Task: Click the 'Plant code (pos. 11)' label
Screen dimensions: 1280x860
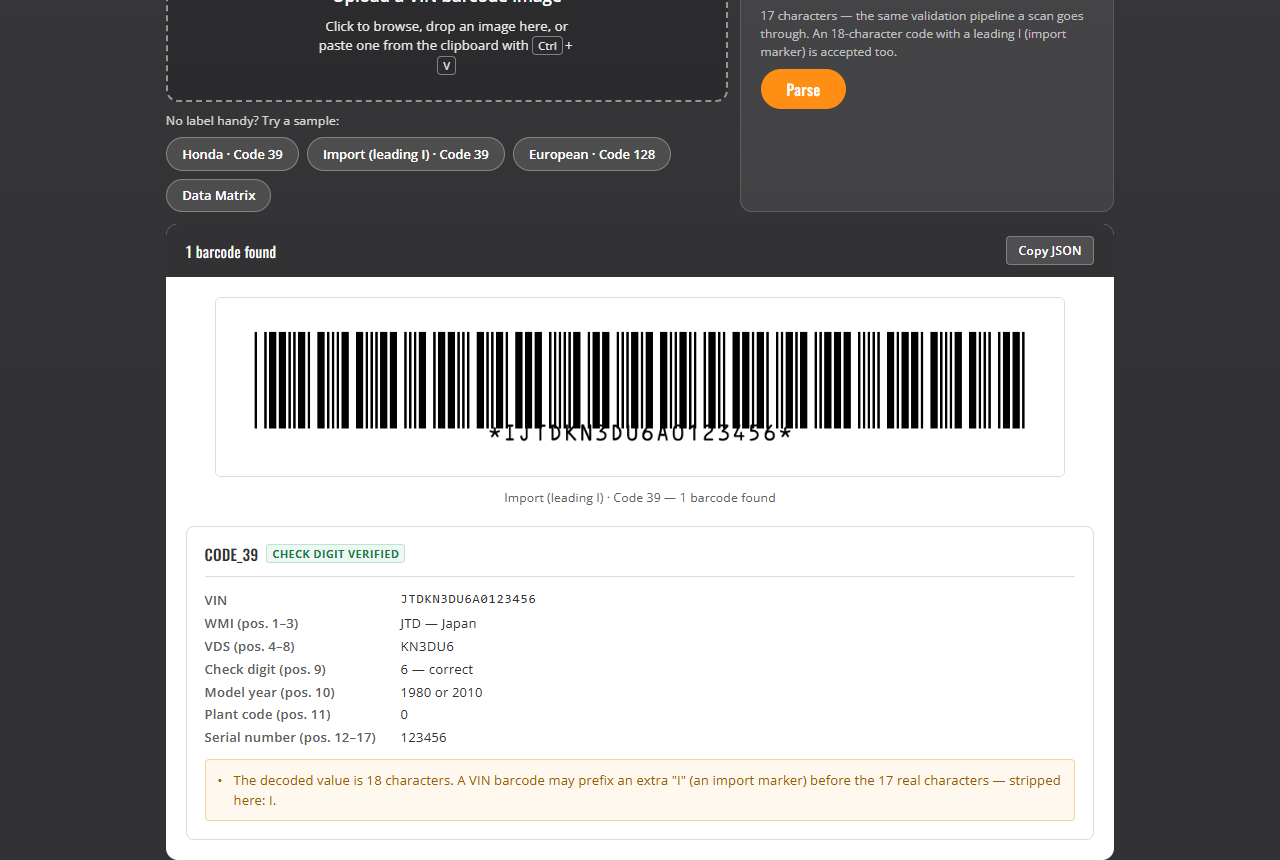Action: coord(267,714)
